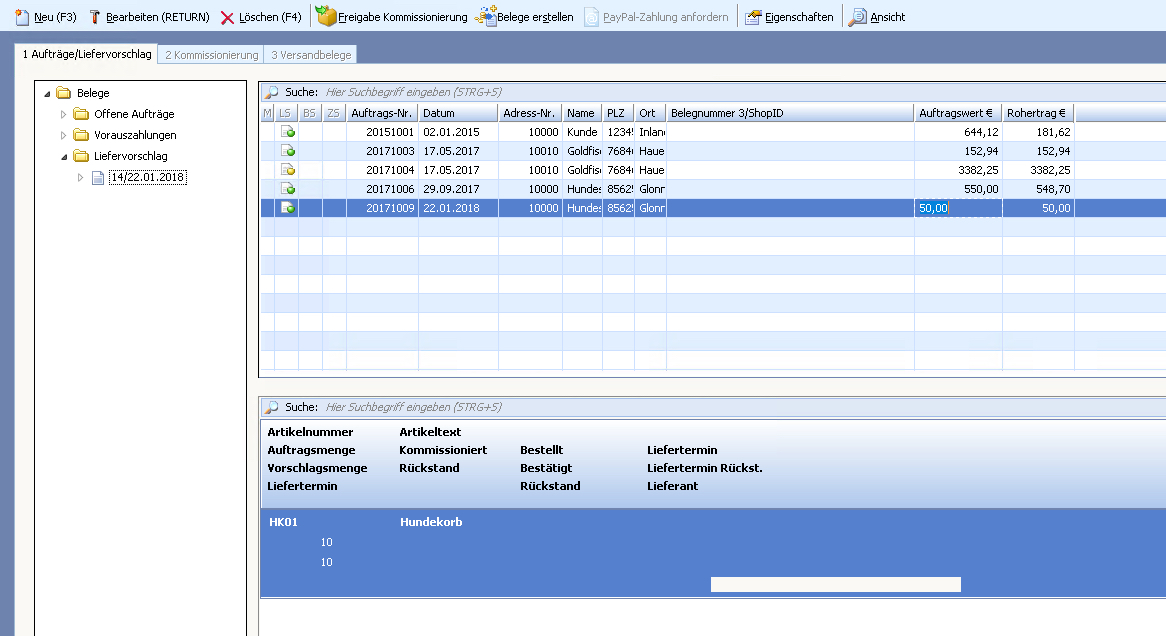Select the 14/22.01.2018 delivery proposal
This screenshot has width=1166, height=636.
[148, 178]
